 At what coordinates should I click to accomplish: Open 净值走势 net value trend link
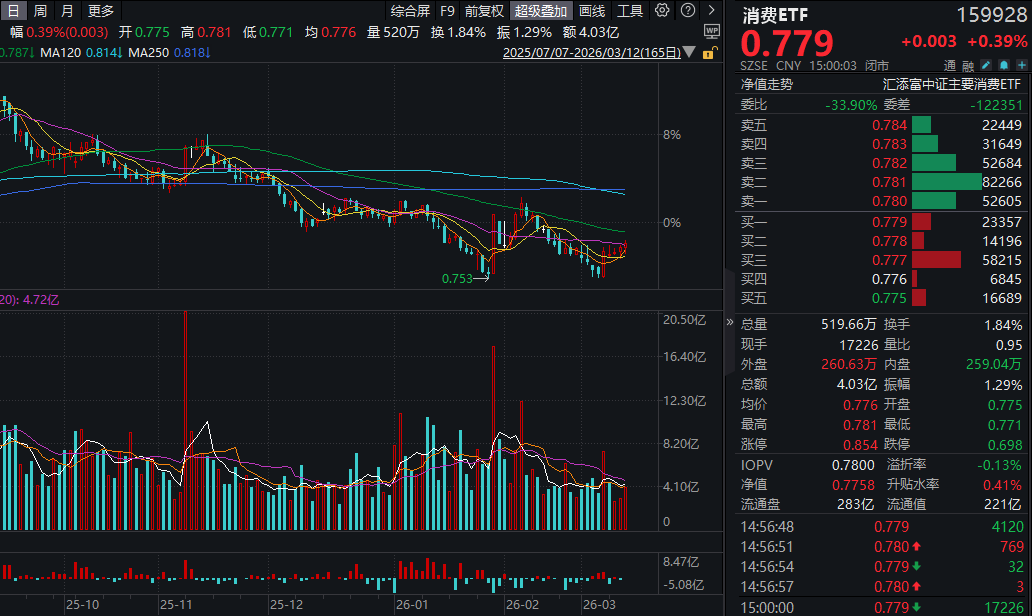766,85
